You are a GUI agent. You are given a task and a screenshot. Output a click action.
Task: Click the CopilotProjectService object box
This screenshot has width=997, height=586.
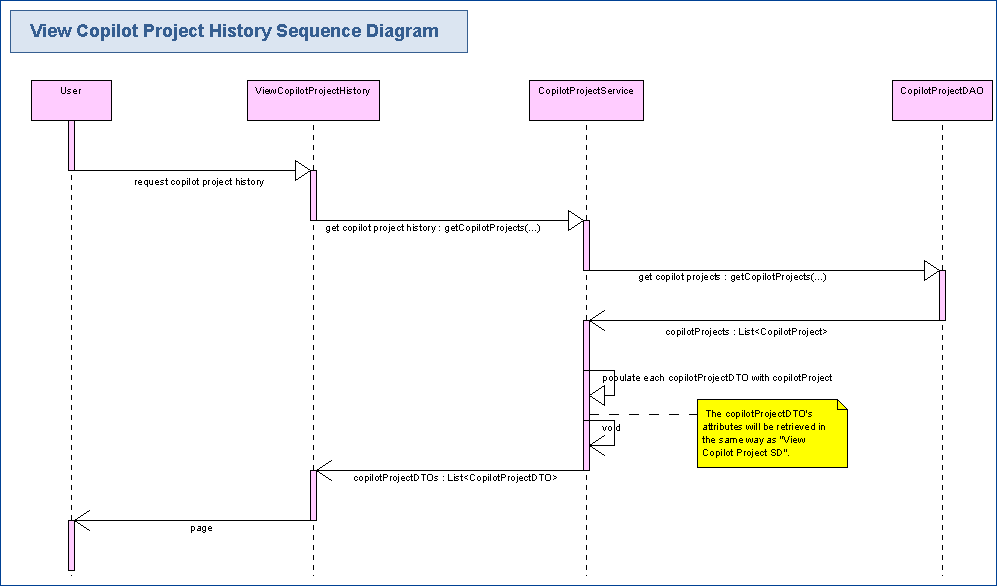585,100
